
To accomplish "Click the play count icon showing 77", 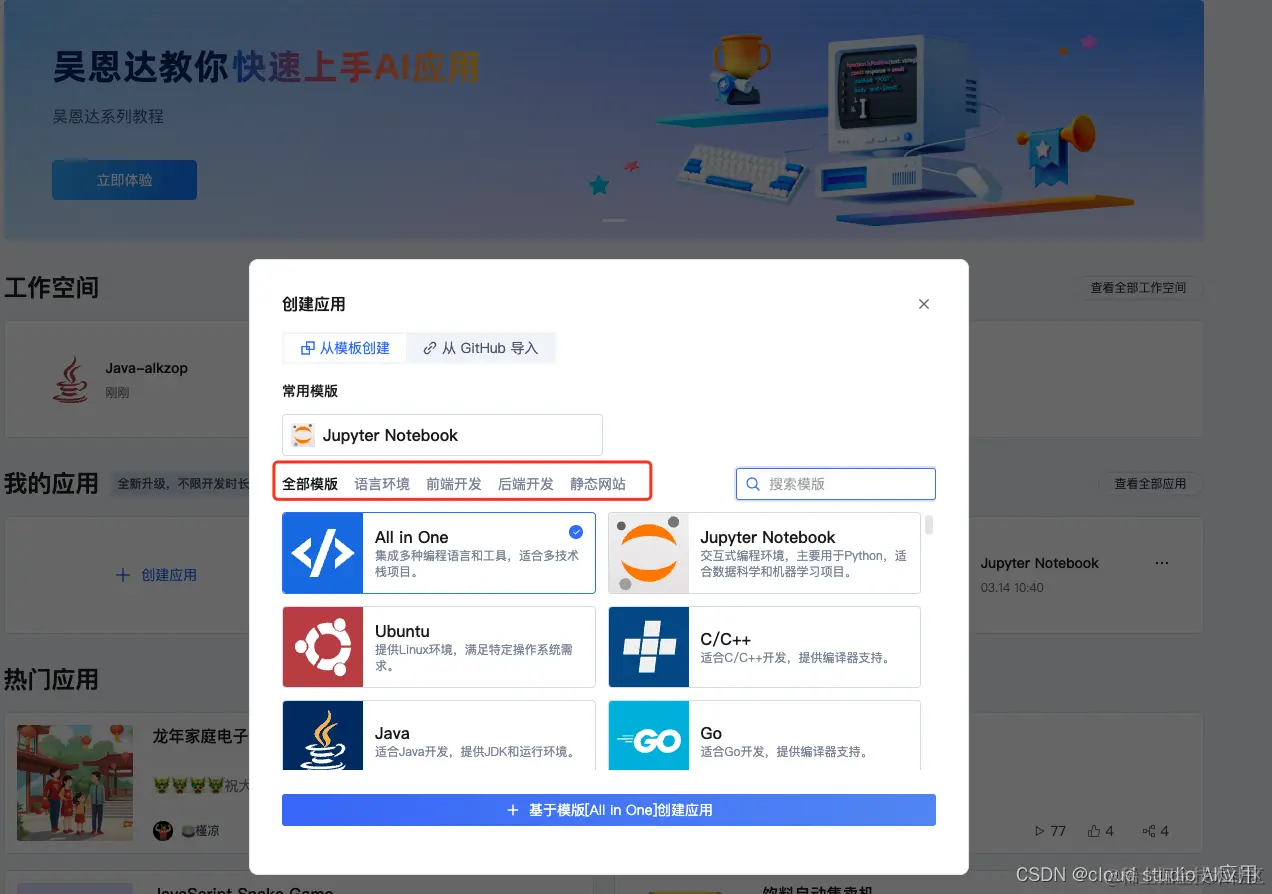I will (x=1040, y=831).
